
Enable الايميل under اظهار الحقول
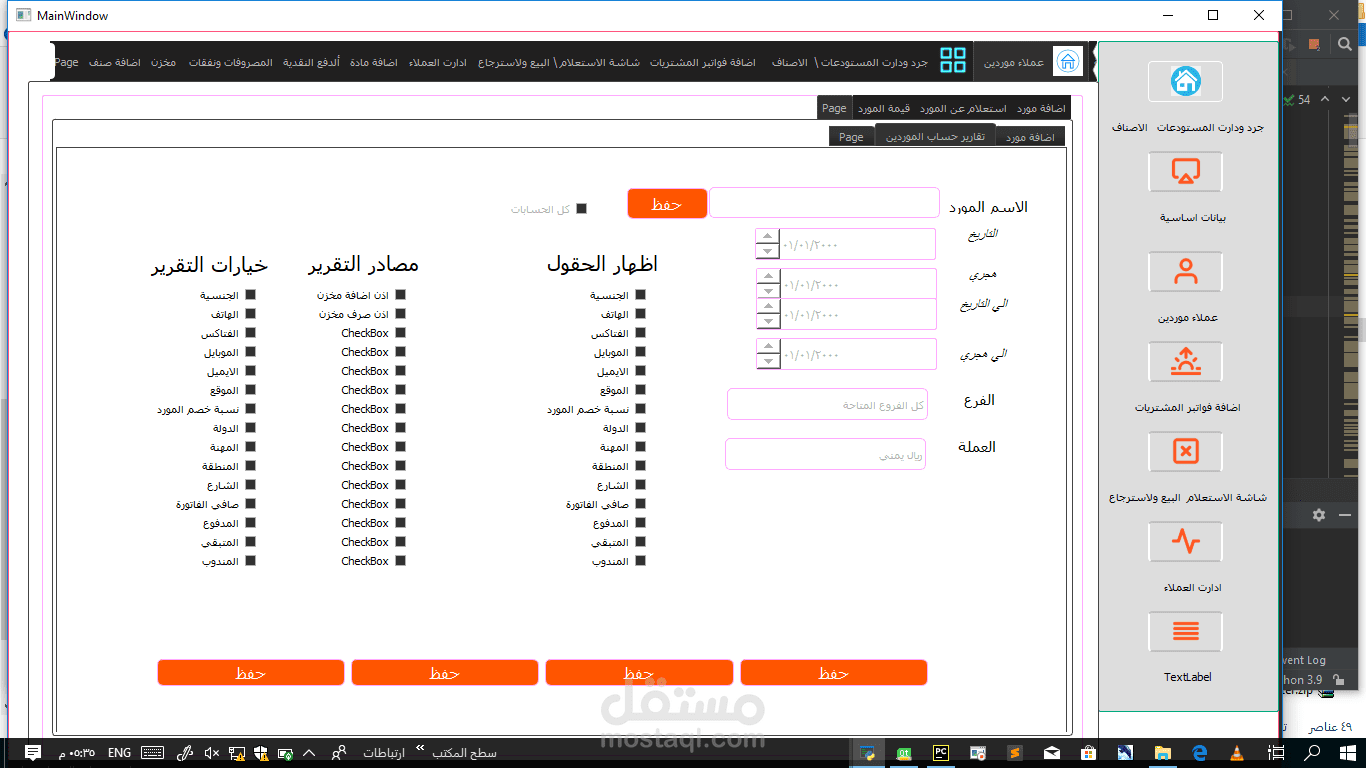pos(640,371)
